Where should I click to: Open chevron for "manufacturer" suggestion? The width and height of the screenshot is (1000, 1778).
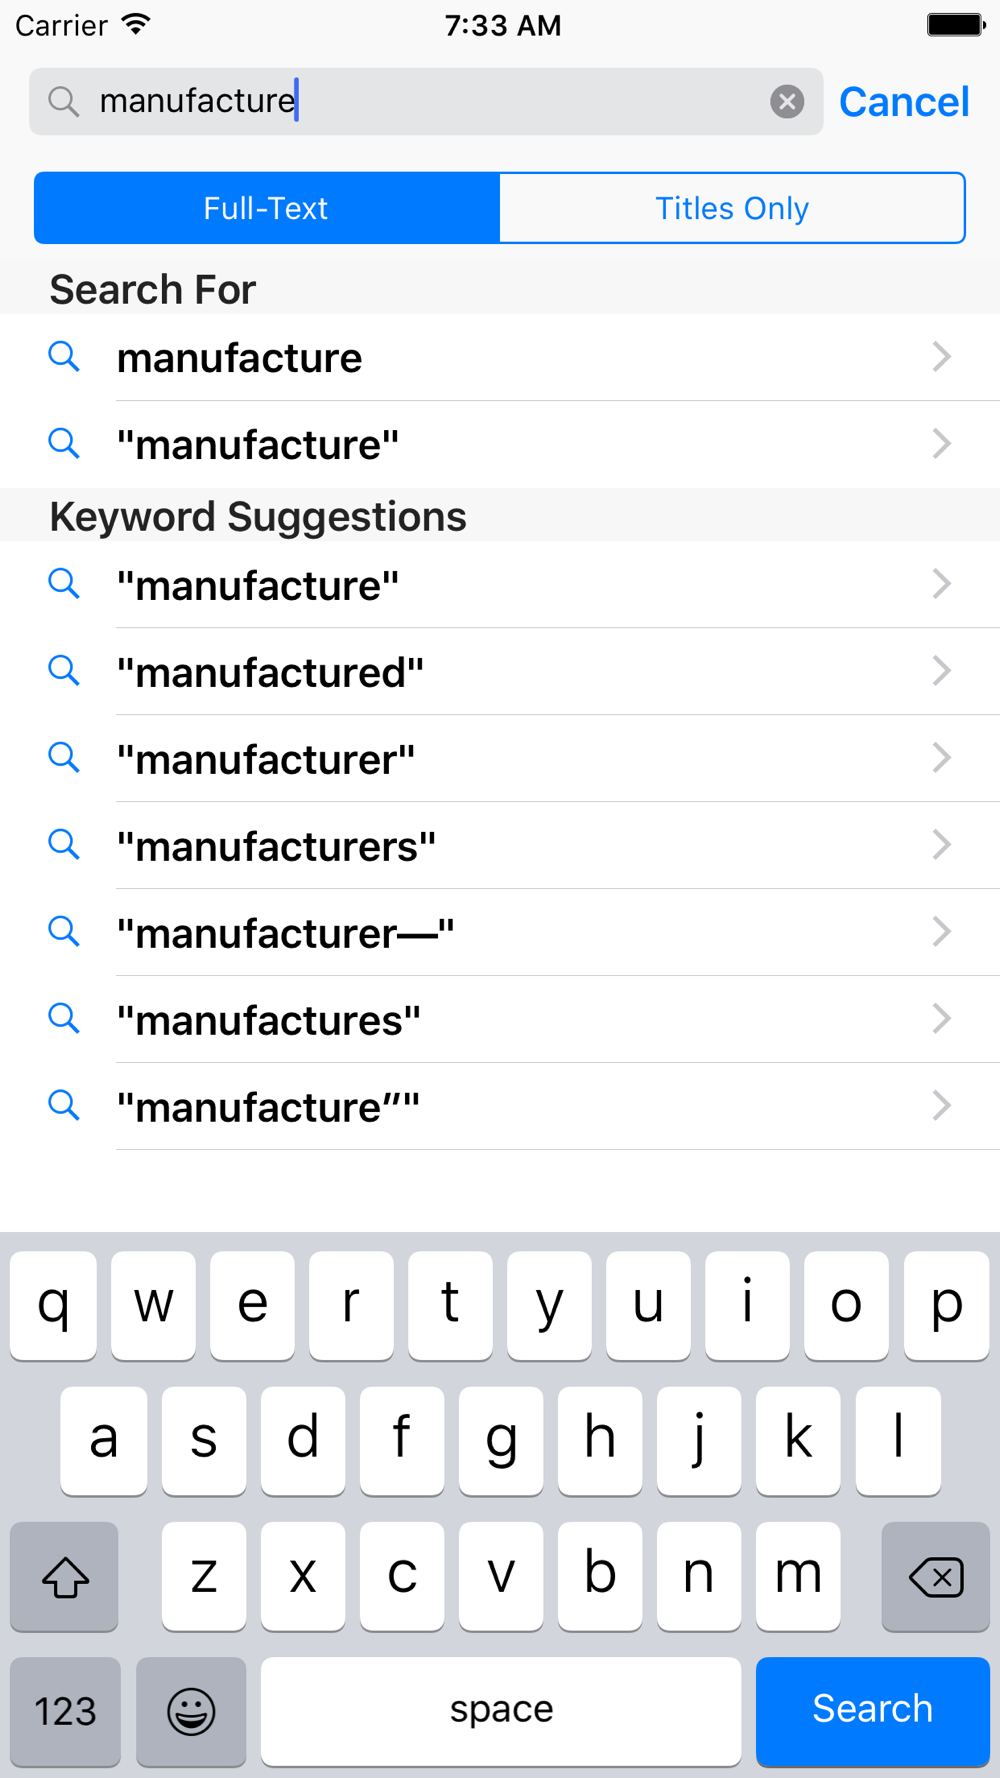941,758
